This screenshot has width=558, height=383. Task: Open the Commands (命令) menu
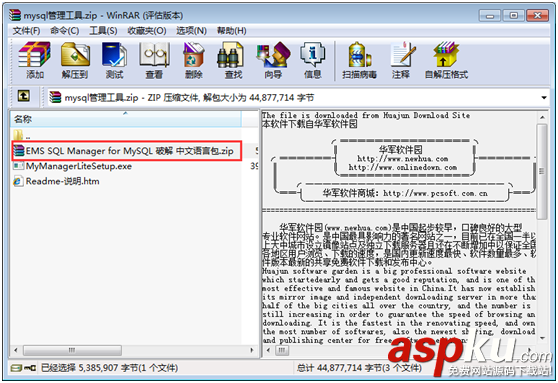(64, 31)
